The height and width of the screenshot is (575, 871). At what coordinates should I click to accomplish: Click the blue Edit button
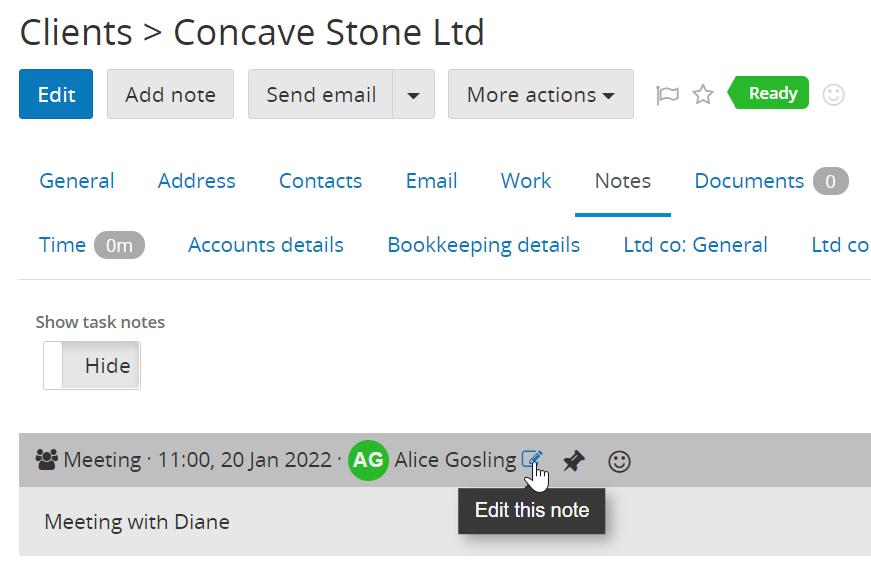(56, 94)
